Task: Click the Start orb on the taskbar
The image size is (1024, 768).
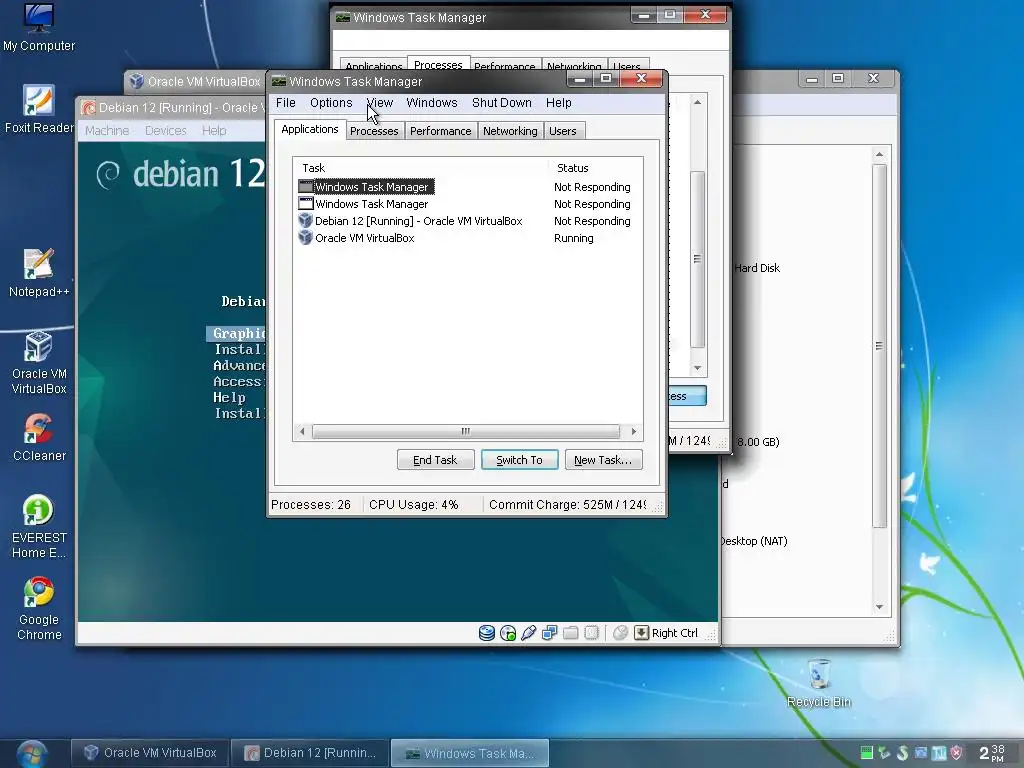Action: click(x=31, y=754)
